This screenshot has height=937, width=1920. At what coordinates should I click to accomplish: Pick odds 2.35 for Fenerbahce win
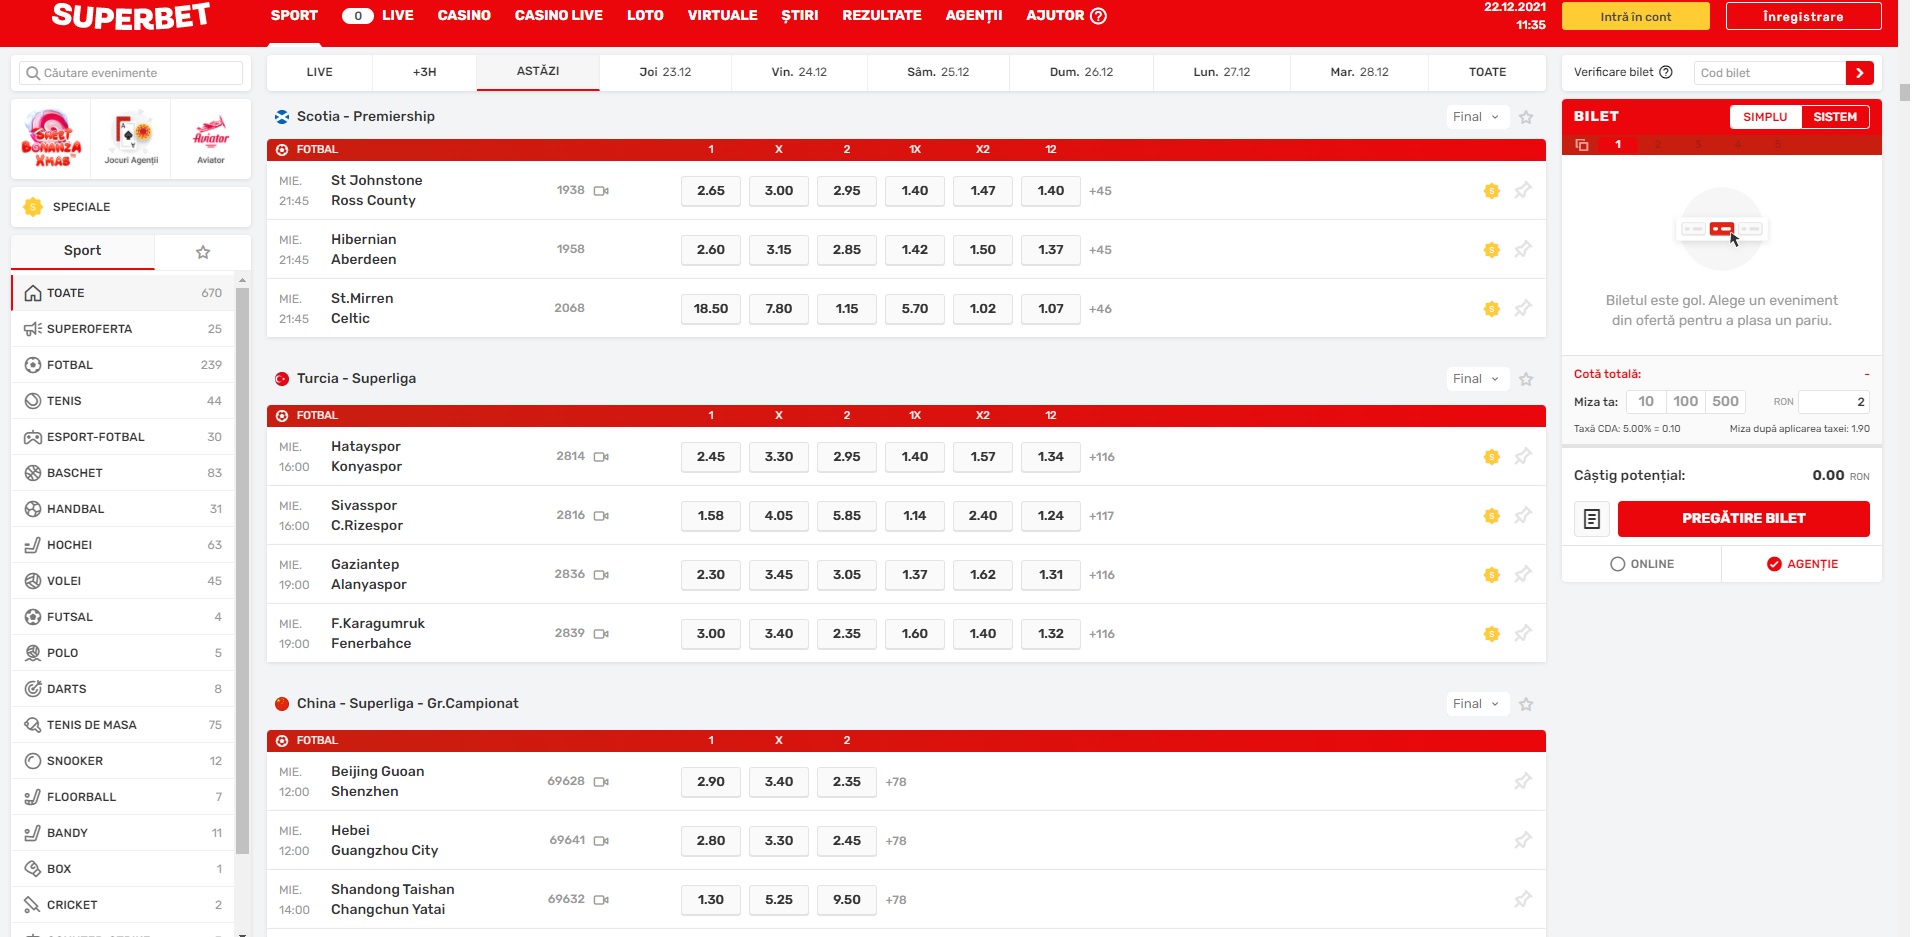click(x=847, y=634)
